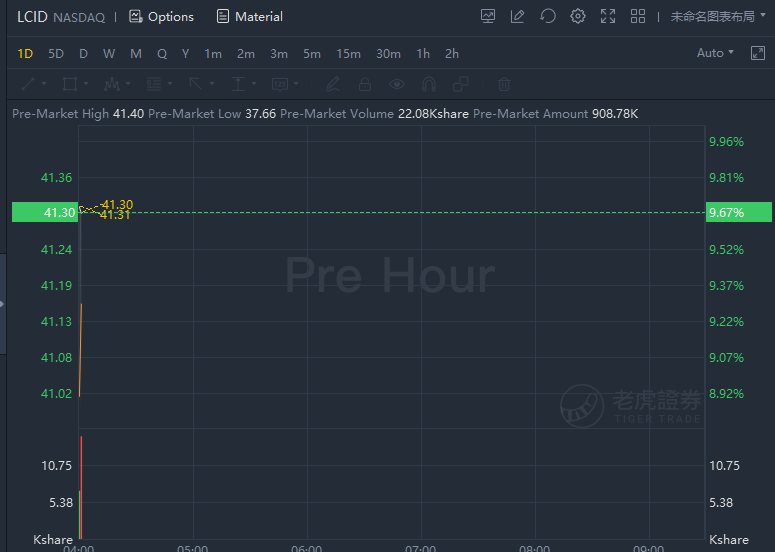Expand the measure tool dropdown arrow
This screenshot has height=552, width=775.
click(254, 84)
